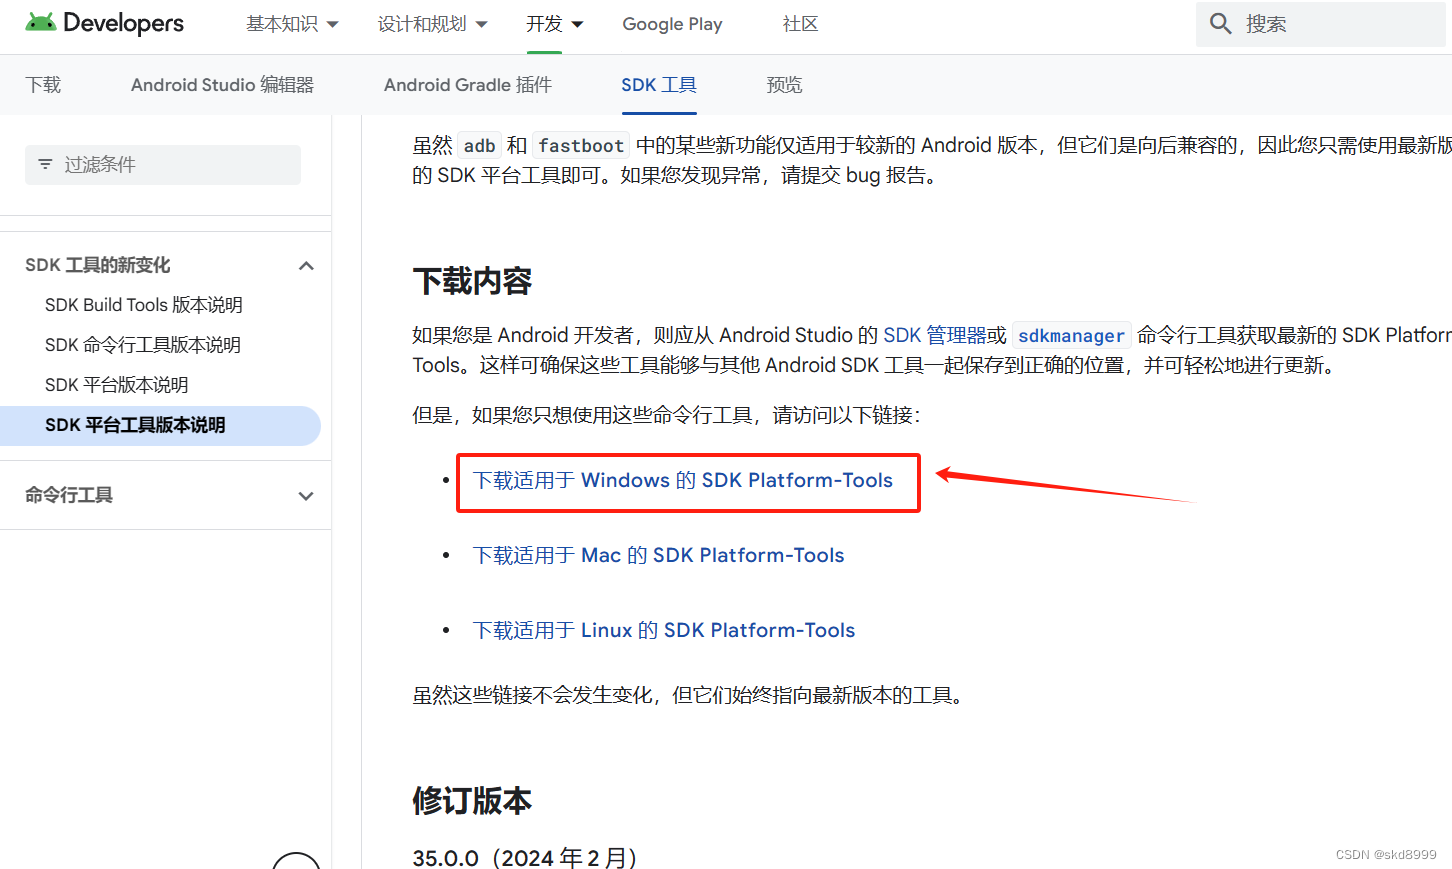Click the search magnifier icon
1452x869 pixels.
point(1220,24)
